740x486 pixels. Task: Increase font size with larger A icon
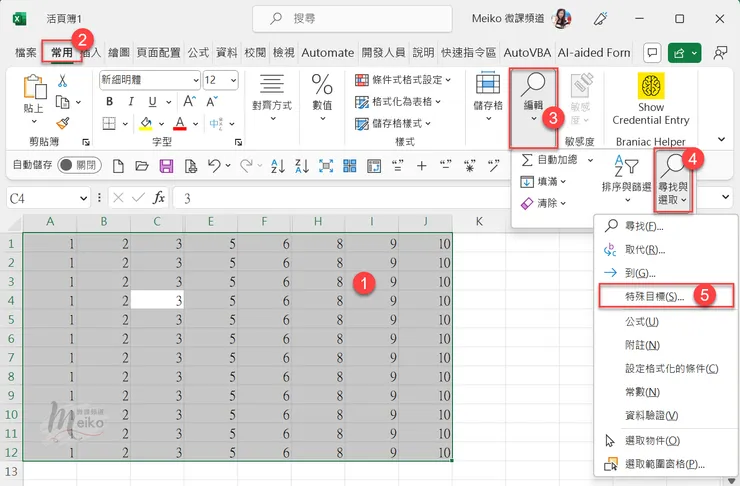pos(189,101)
